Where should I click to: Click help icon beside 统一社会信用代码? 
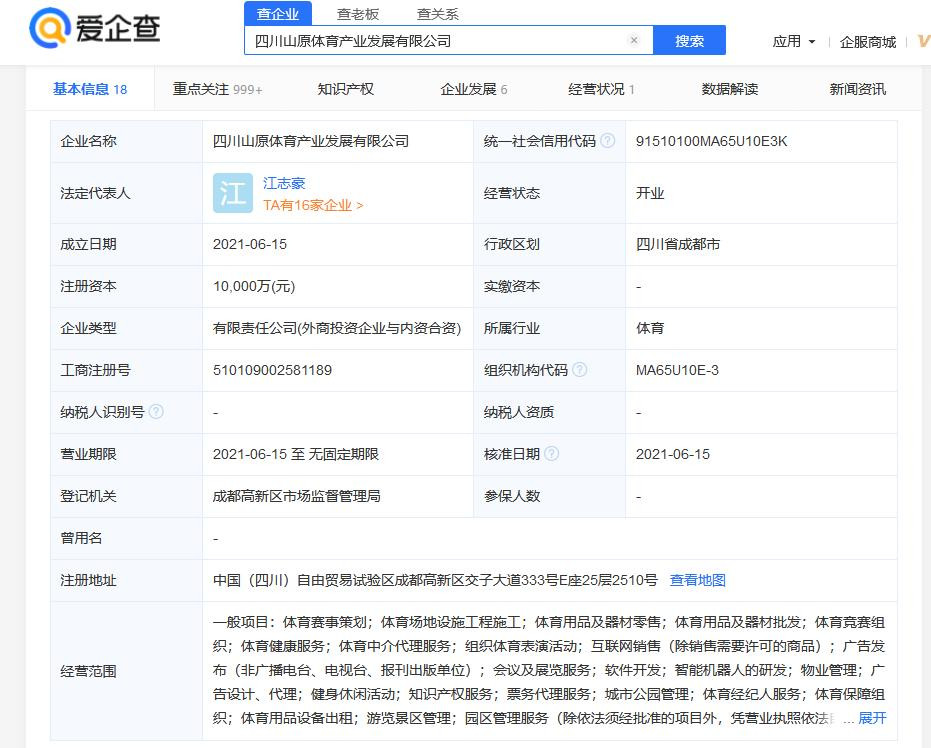(x=607, y=141)
